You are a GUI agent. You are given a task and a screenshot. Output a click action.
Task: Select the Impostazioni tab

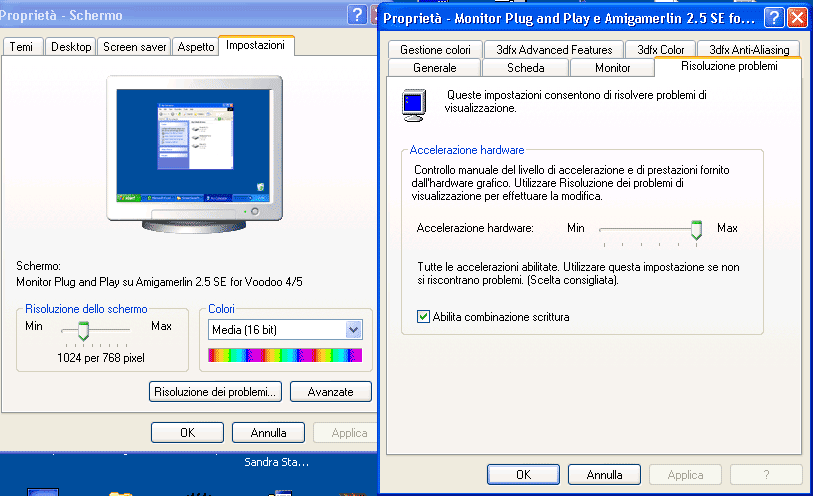[x=256, y=45]
